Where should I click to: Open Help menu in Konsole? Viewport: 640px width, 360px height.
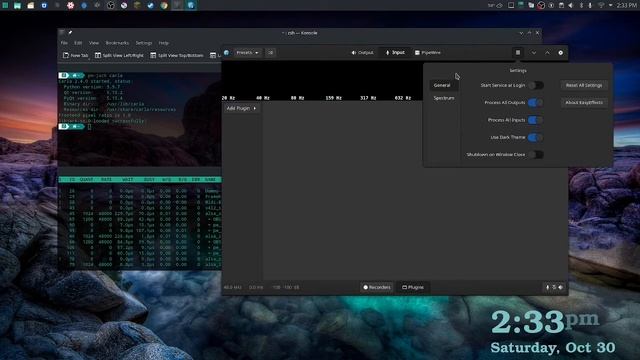tap(164, 43)
